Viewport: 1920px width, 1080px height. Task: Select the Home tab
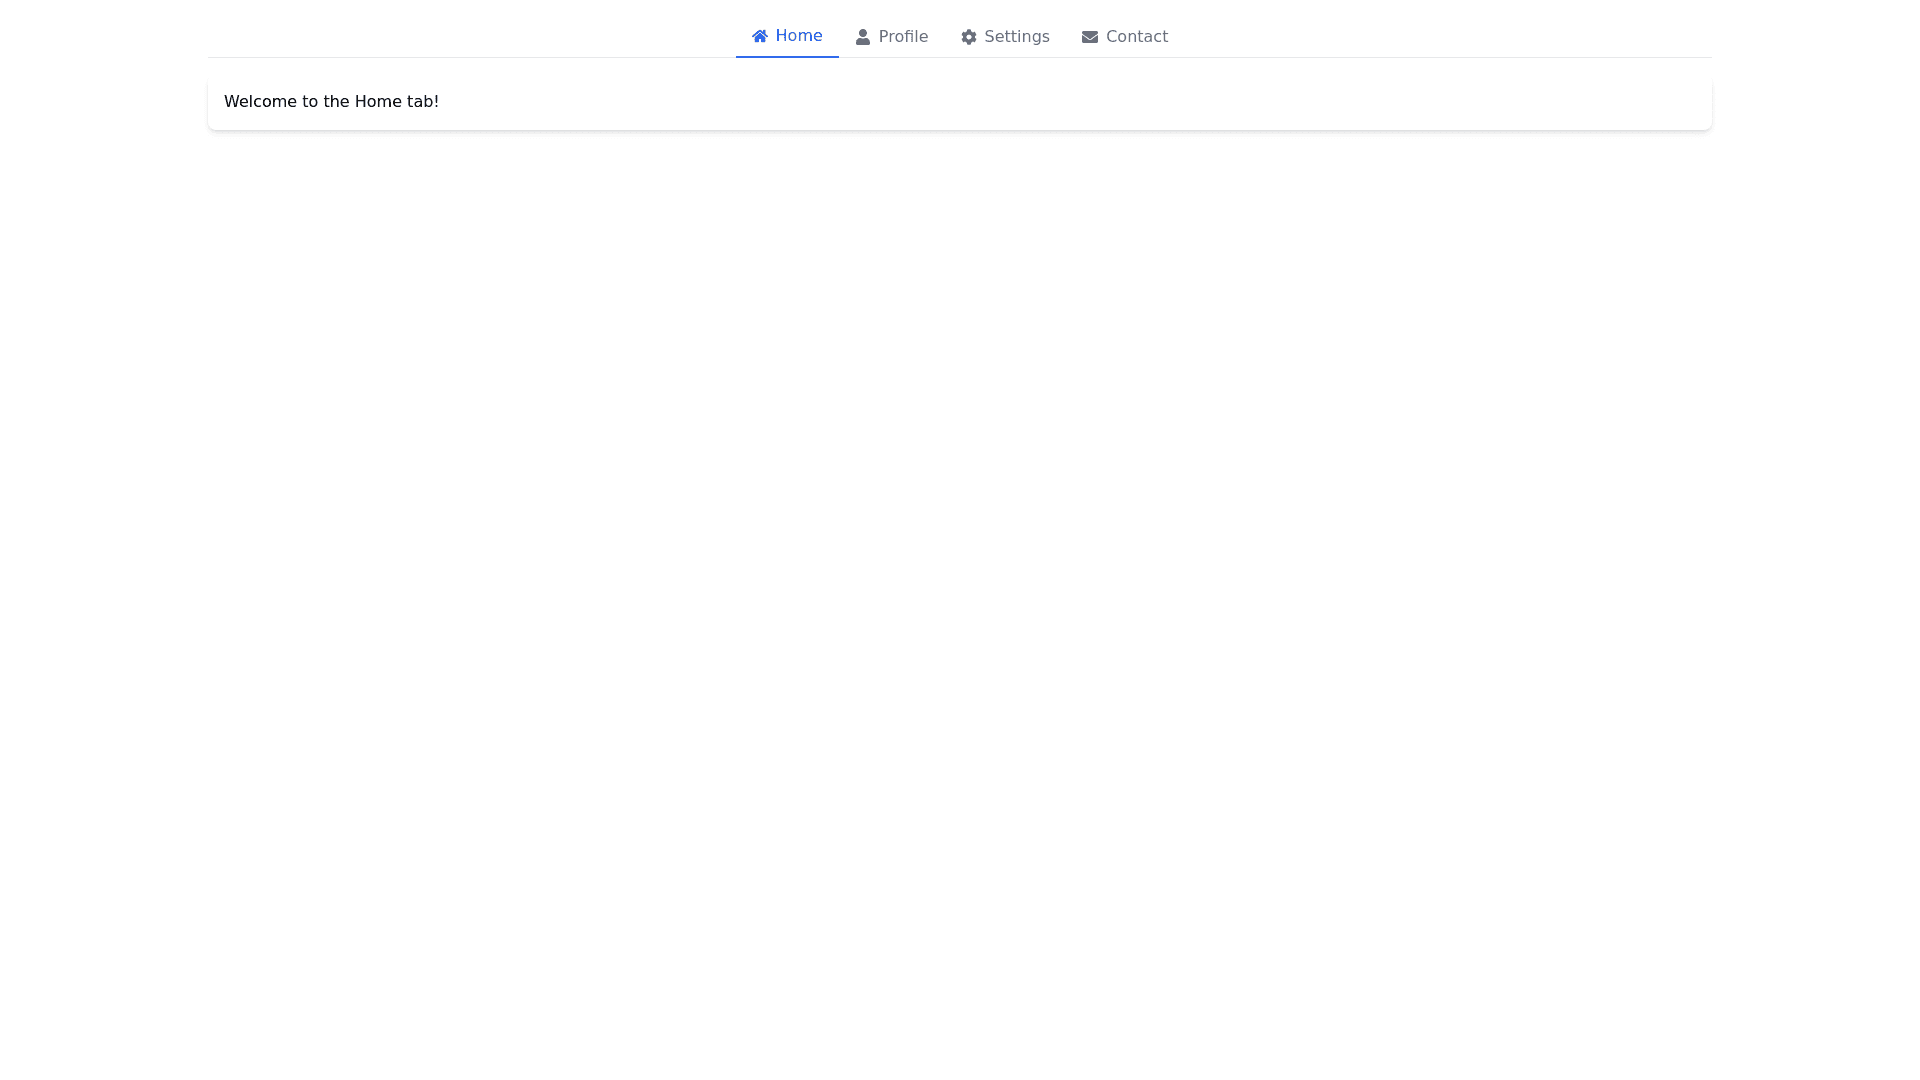point(787,36)
